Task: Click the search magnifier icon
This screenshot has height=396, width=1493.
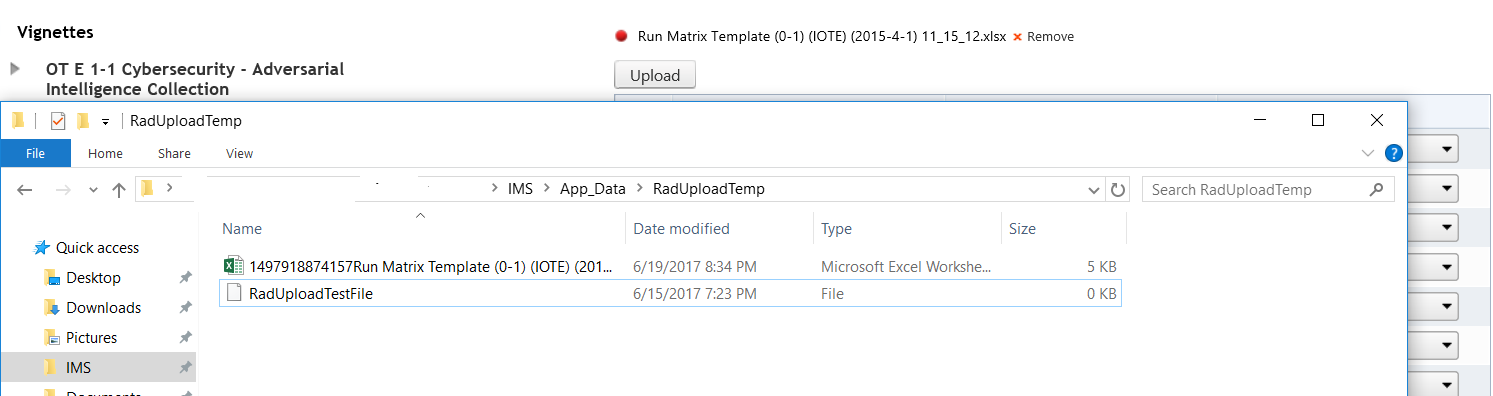Action: pyautogui.click(x=1376, y=189)
